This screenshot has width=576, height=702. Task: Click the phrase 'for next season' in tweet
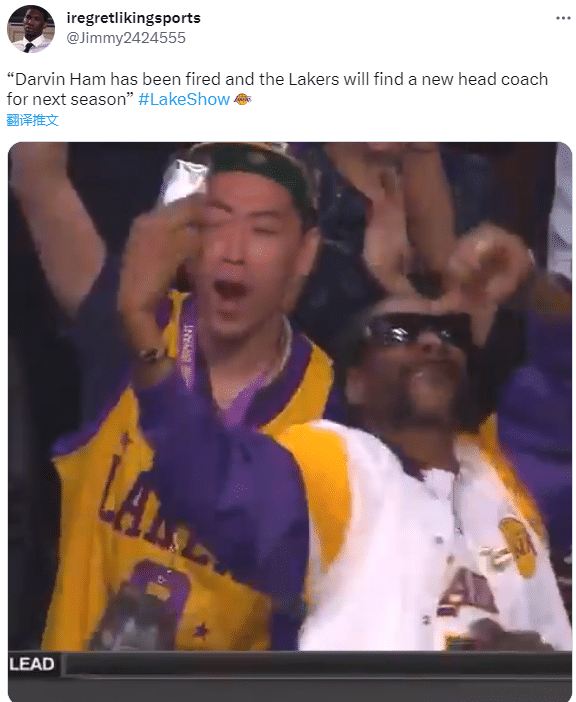pos(67,99)
